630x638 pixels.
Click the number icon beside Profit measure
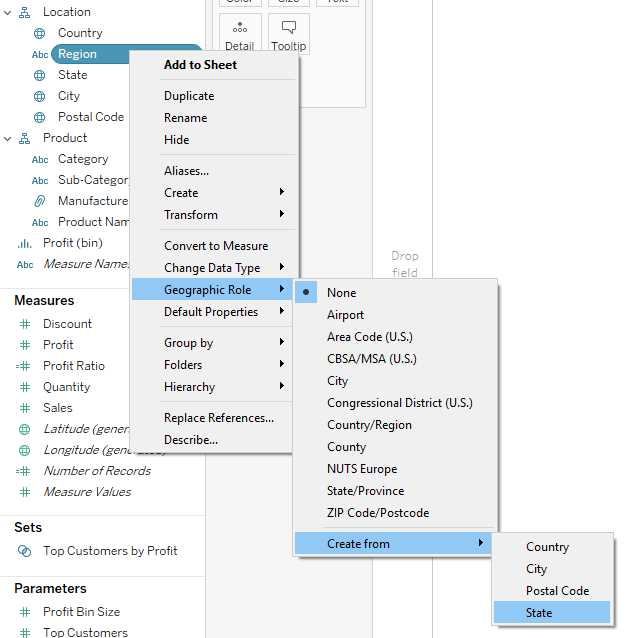[x=25, y=345]
